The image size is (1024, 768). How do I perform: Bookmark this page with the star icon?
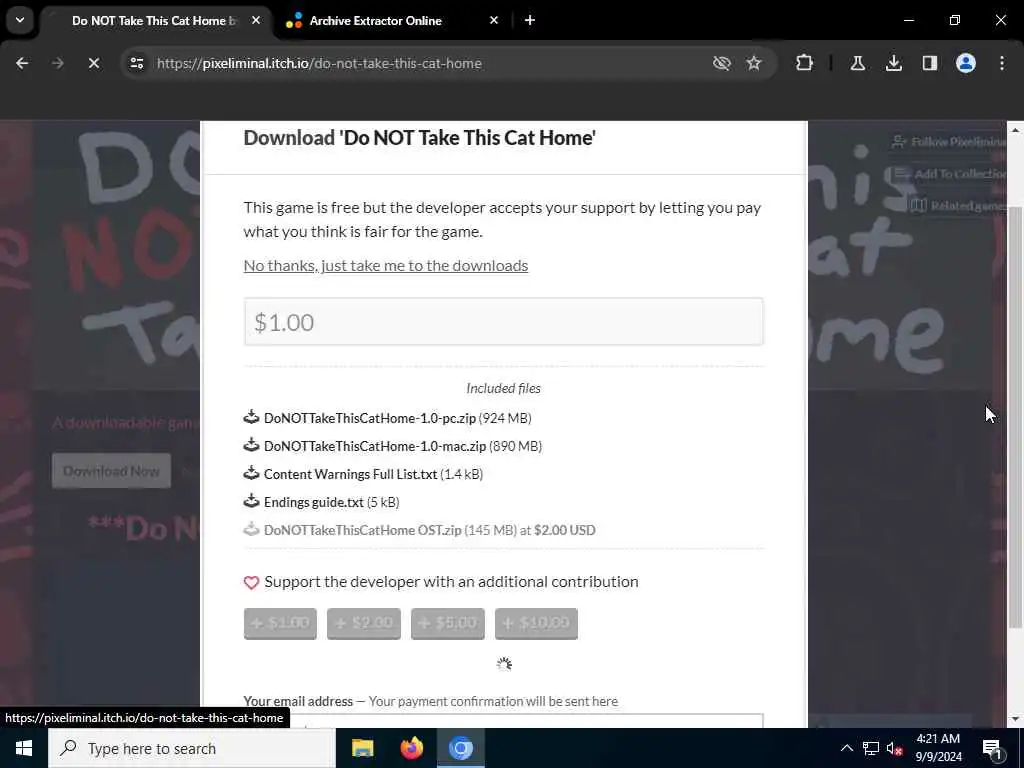[754, 63]
